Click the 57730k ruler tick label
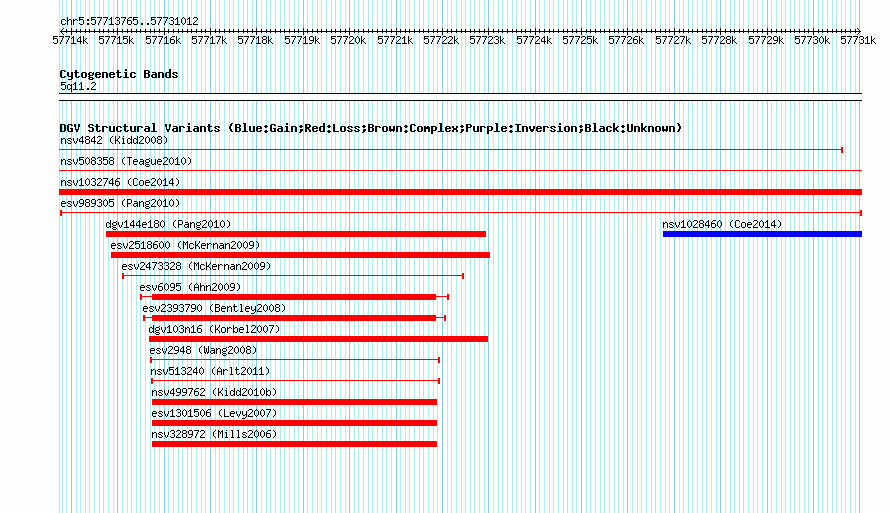890x513 pixels. click(812, 40)
